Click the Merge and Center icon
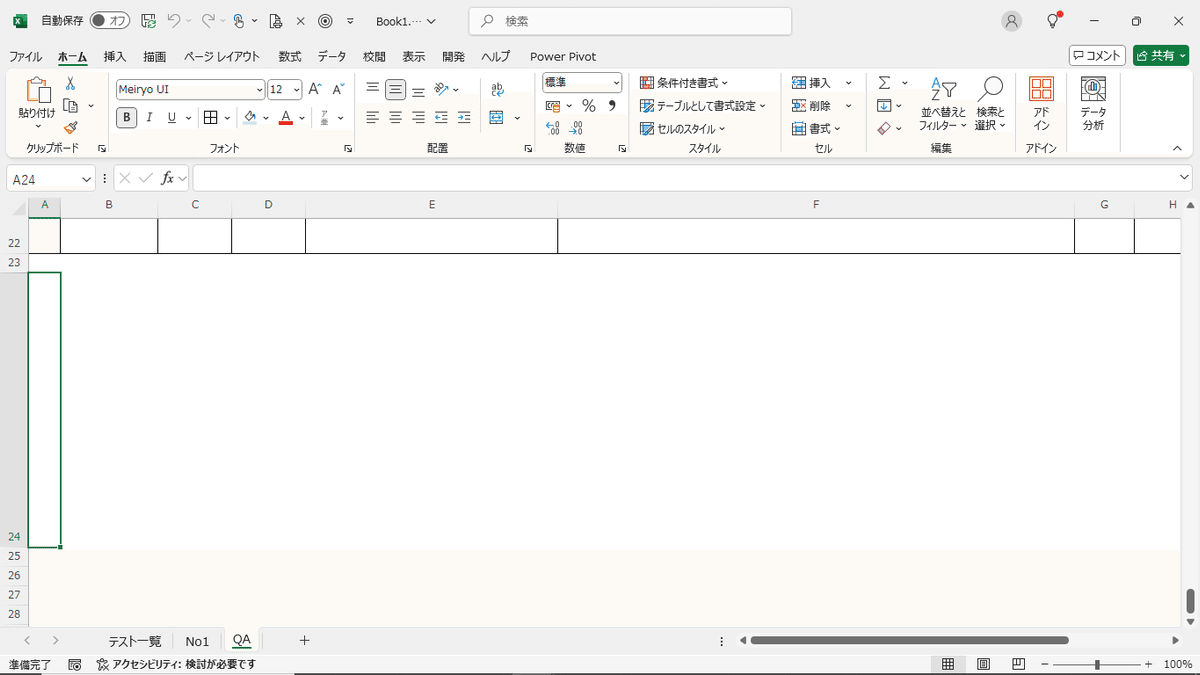This screenshot has height=675, width=1200. click(497, 117)
